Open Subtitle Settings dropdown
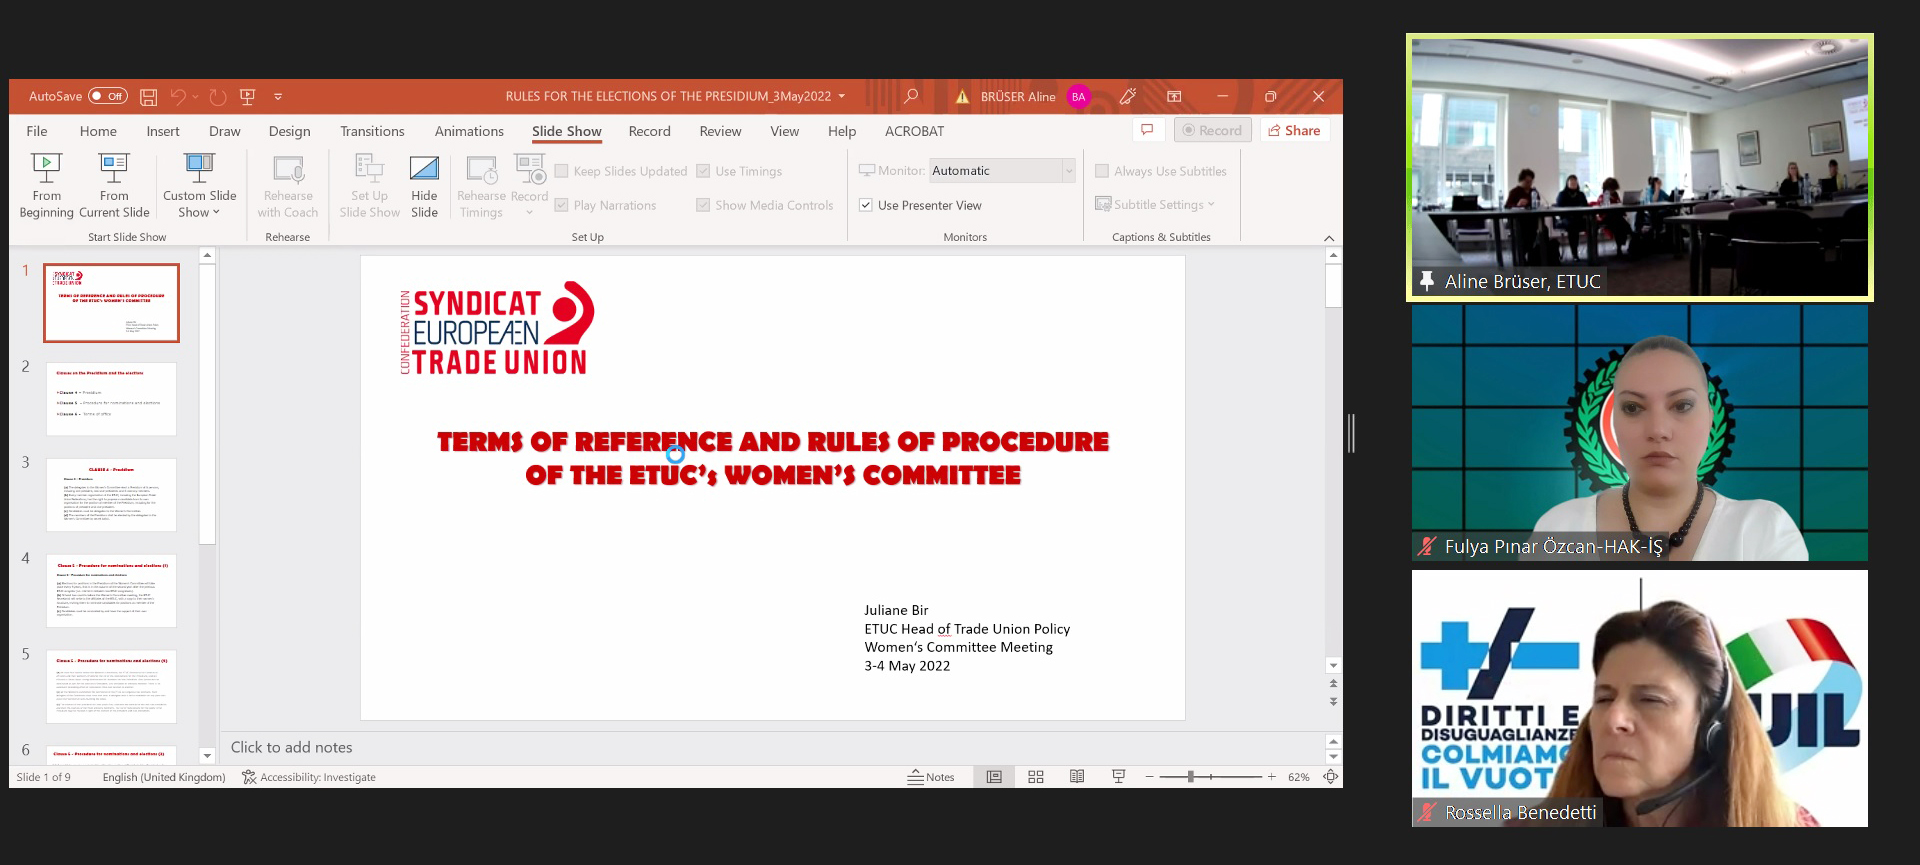This screenshot has width=1920, height=865. tap(1155, 204)
